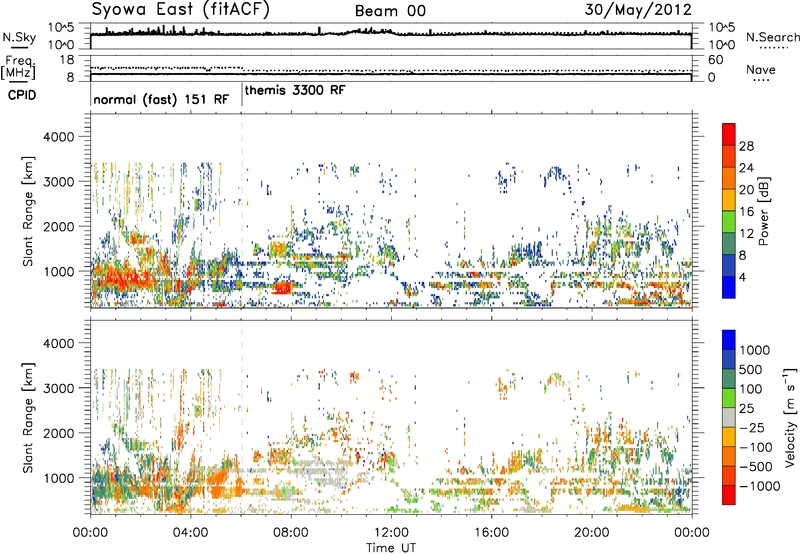Click the '4000' tick of the power panel

coord(61,137)
